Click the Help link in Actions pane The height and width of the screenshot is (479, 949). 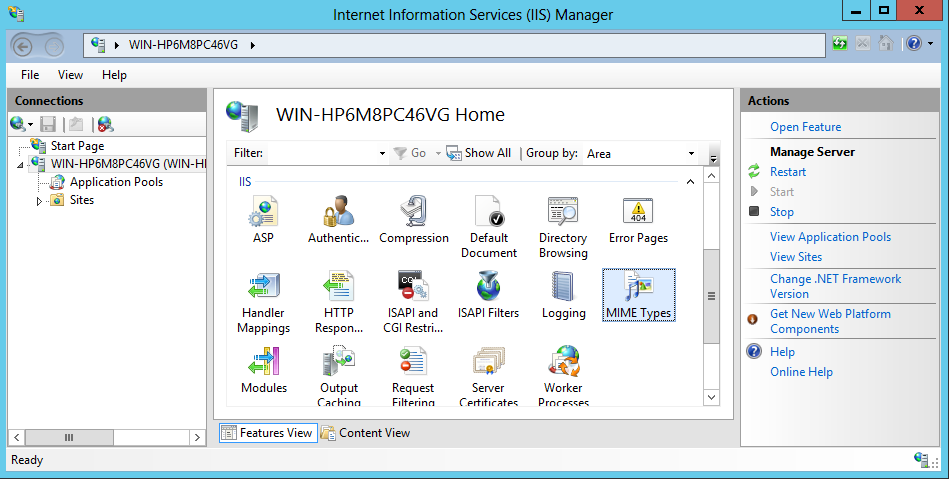pos(782,352)
